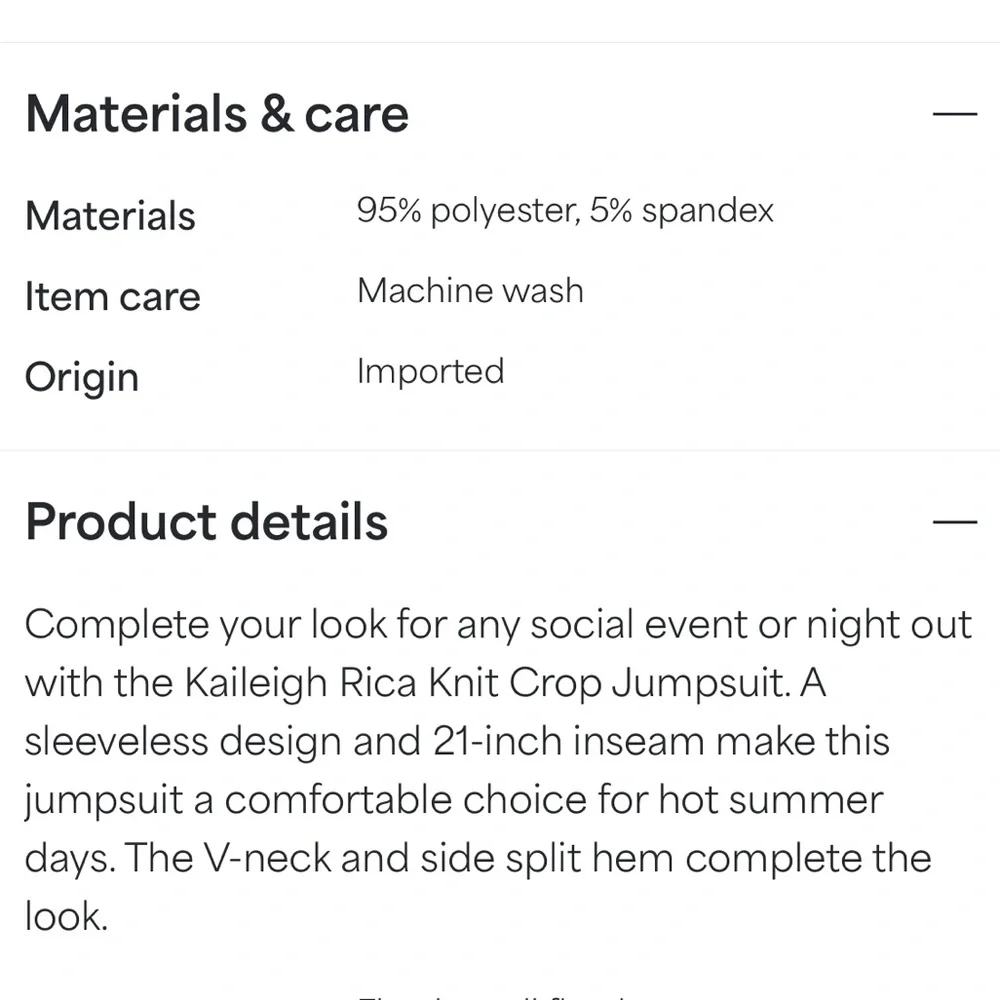
Task: Click the Kaileigh Rica Knit Crop Jumpsuit name
Action: pyautogui.click(x=488, y=684)
